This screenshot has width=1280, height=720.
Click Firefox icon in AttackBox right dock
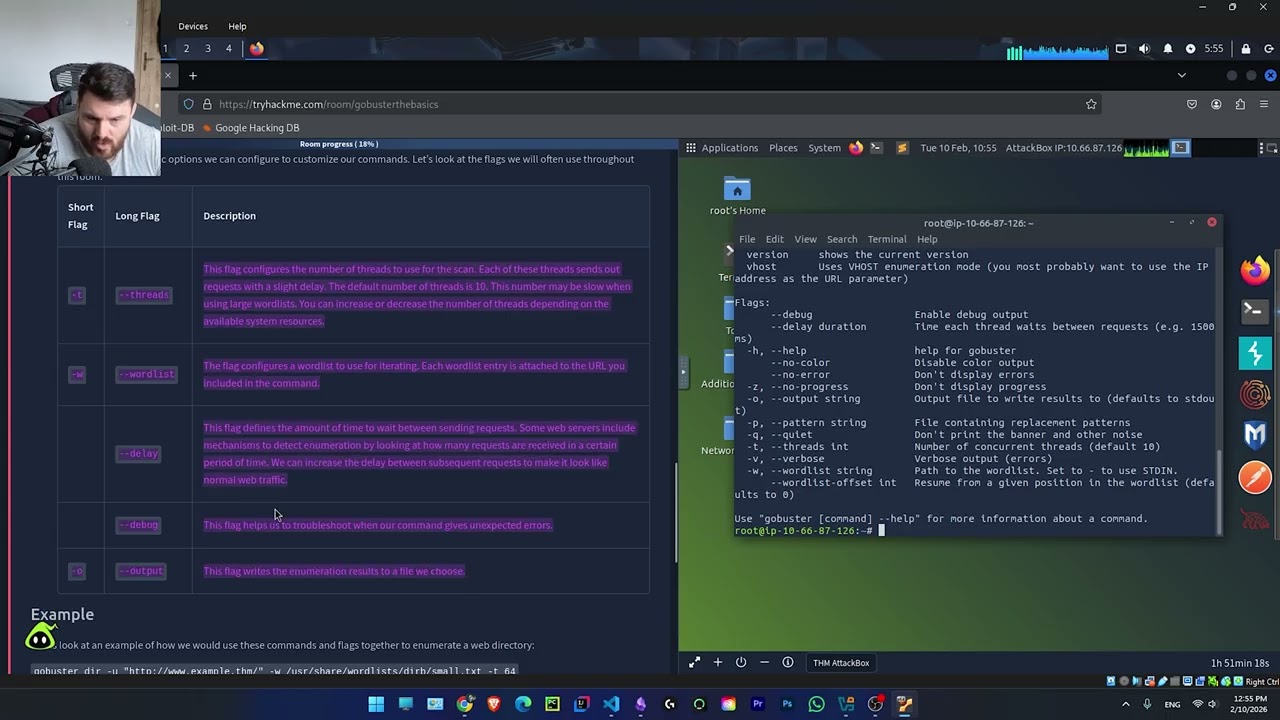[x=1255, y=270]
